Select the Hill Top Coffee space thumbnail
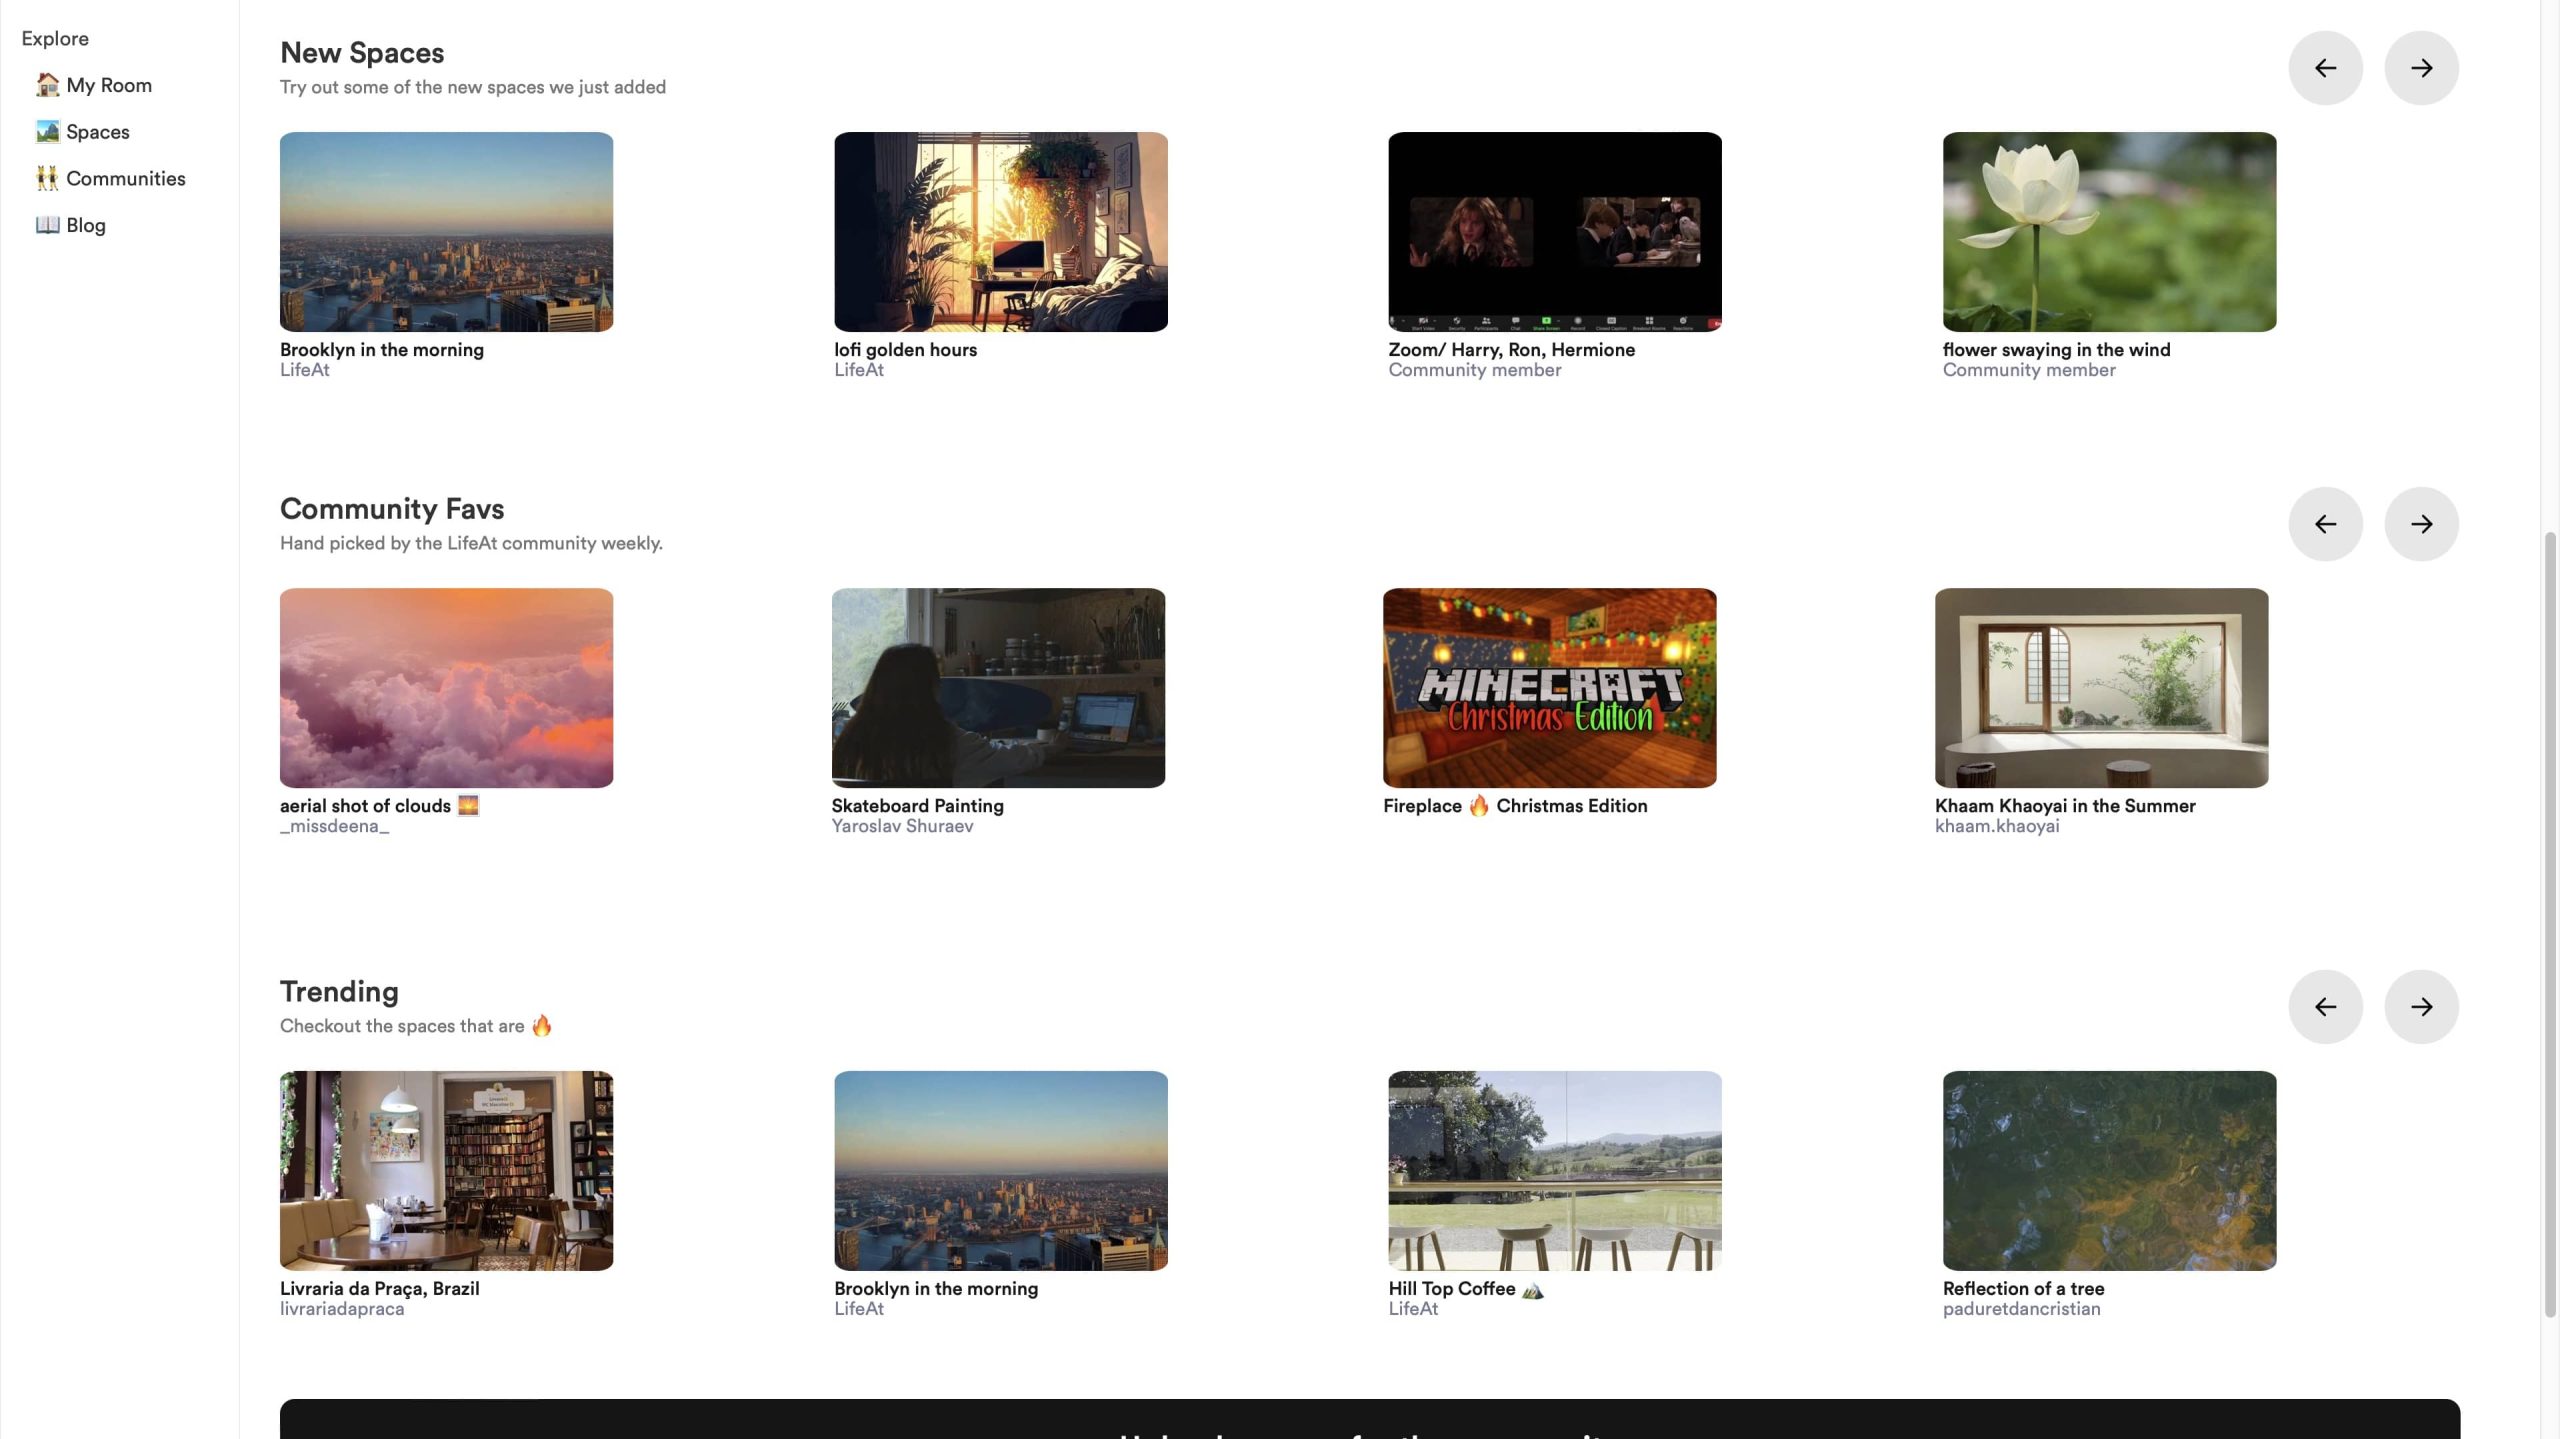2560x1439 pixels. [1554, 1171]
